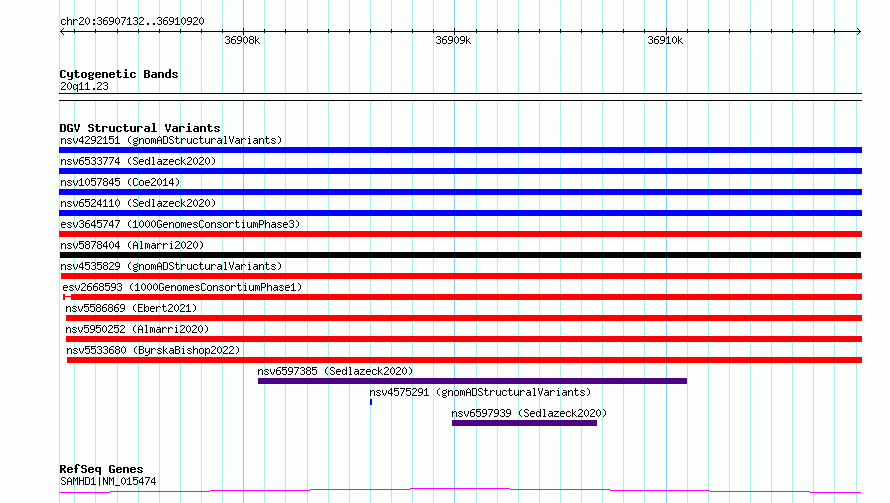890x503 pixels.
Task: Click the purple bar under nsv6597939
Action: click(524, 423)
